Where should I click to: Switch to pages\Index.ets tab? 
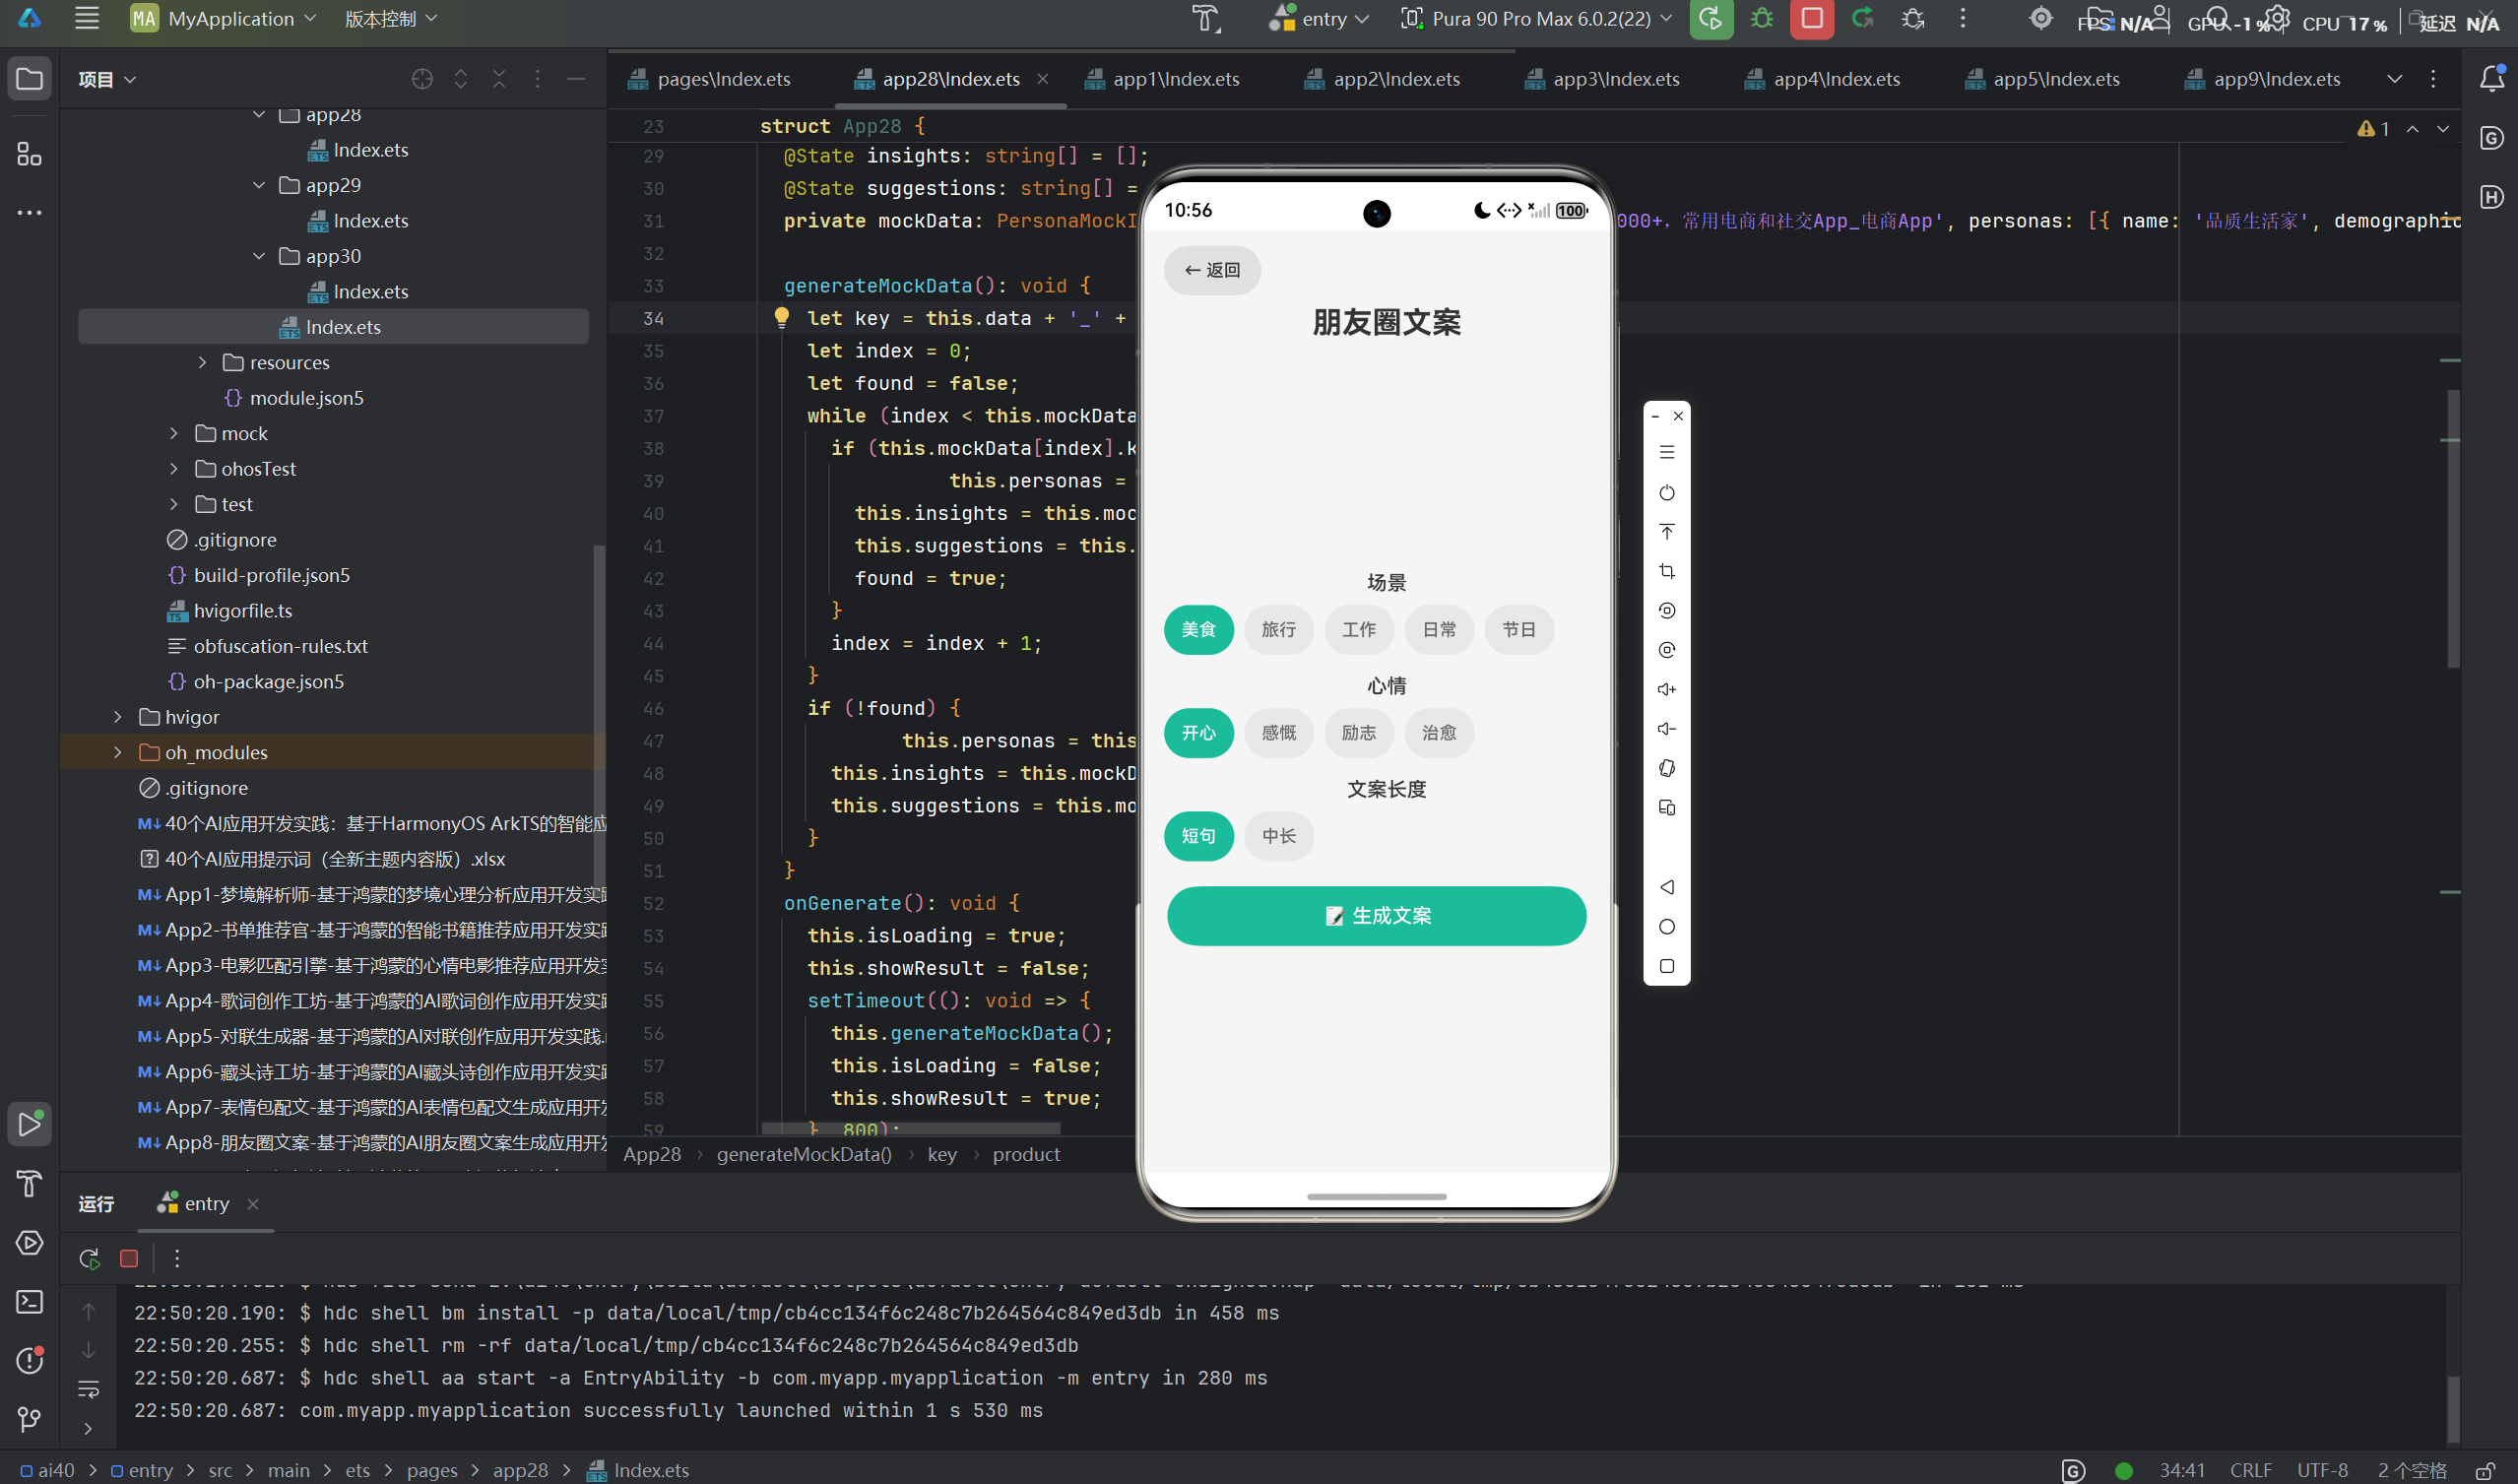[709, 79]
